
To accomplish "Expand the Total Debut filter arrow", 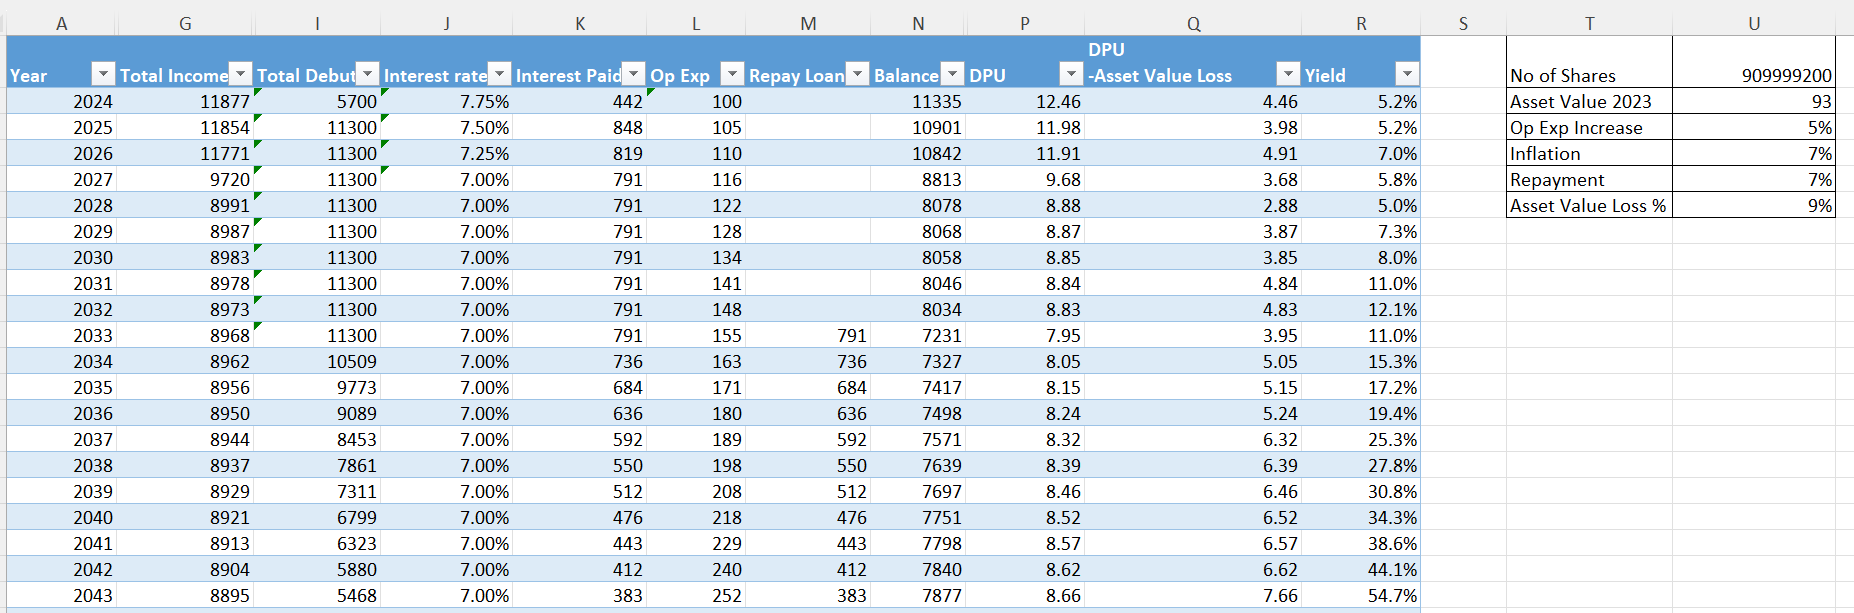I will pos(368,74).
